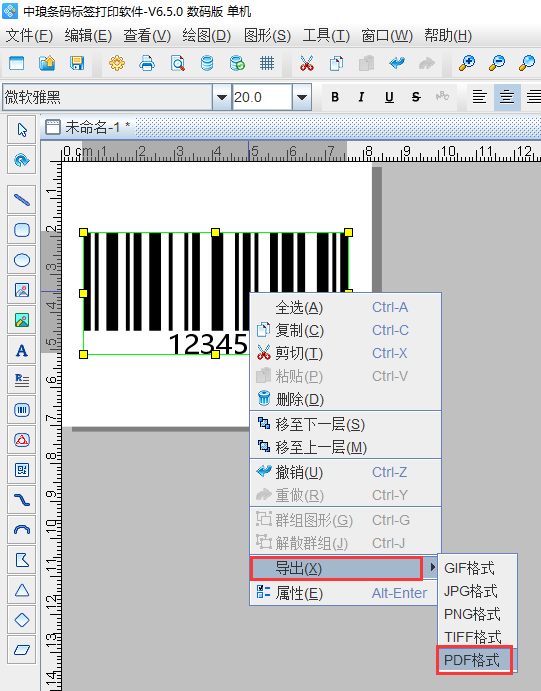Switch to the 未命名-1 document tab

coord(88,127)
